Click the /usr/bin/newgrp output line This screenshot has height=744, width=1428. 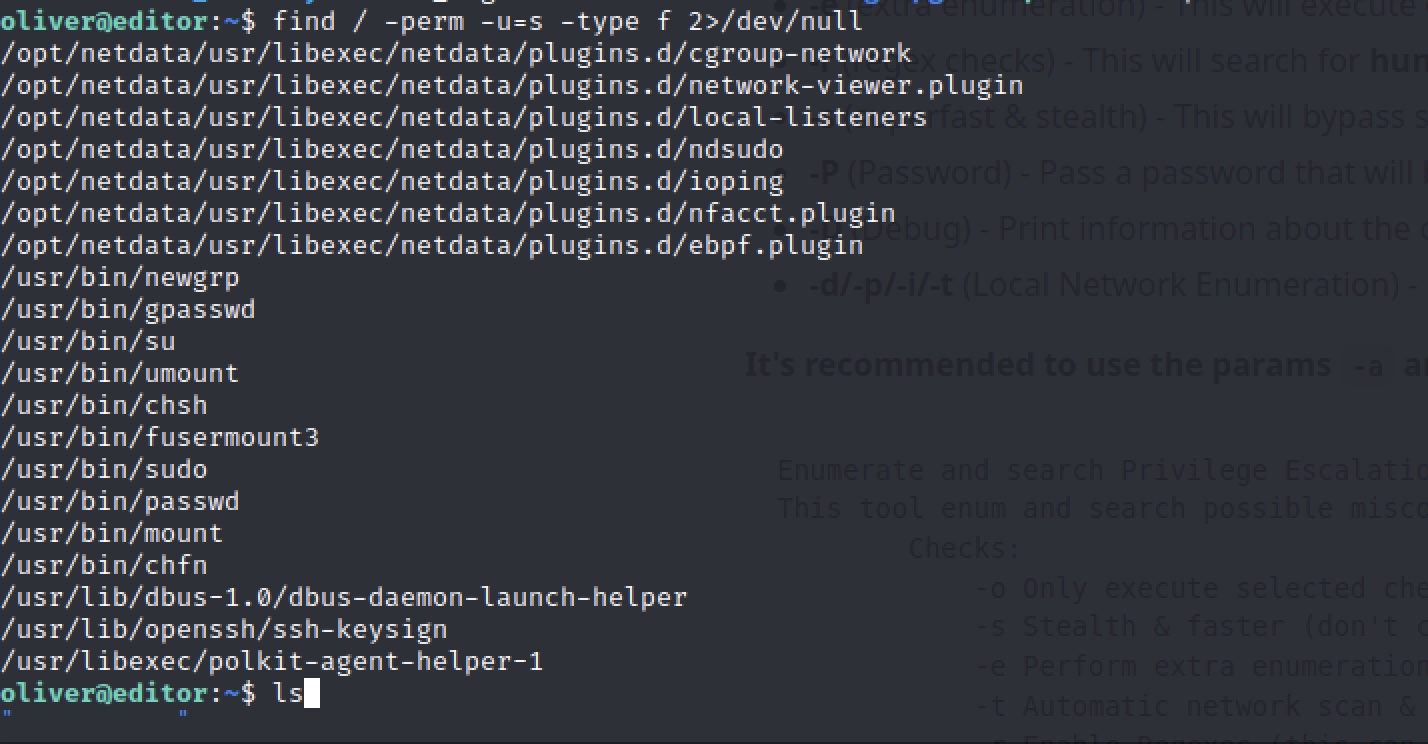tap(120, 277)
